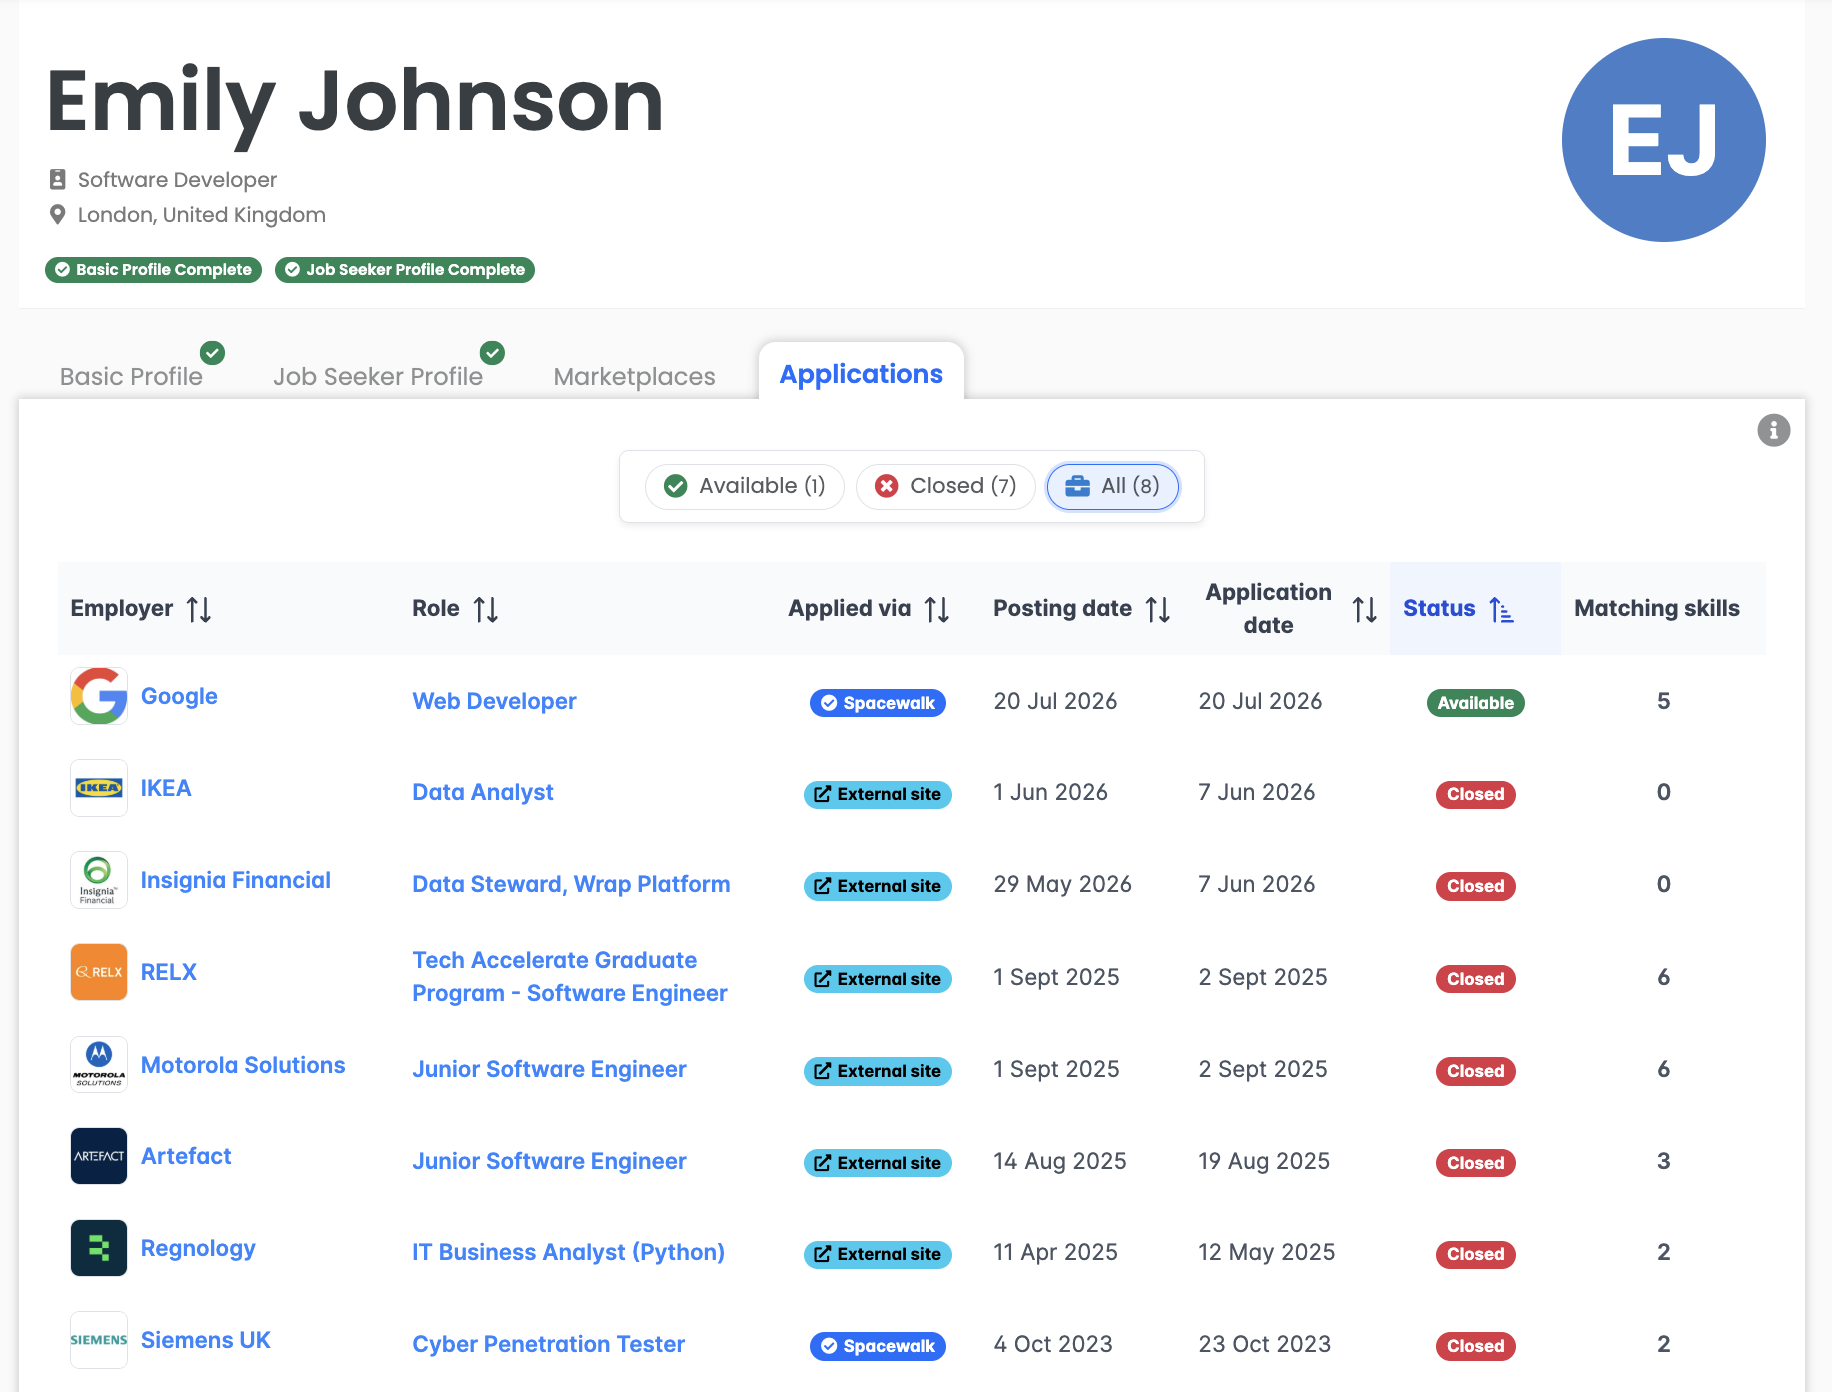Click the location pin icon

pyautogui.click(x=58, y=215)
